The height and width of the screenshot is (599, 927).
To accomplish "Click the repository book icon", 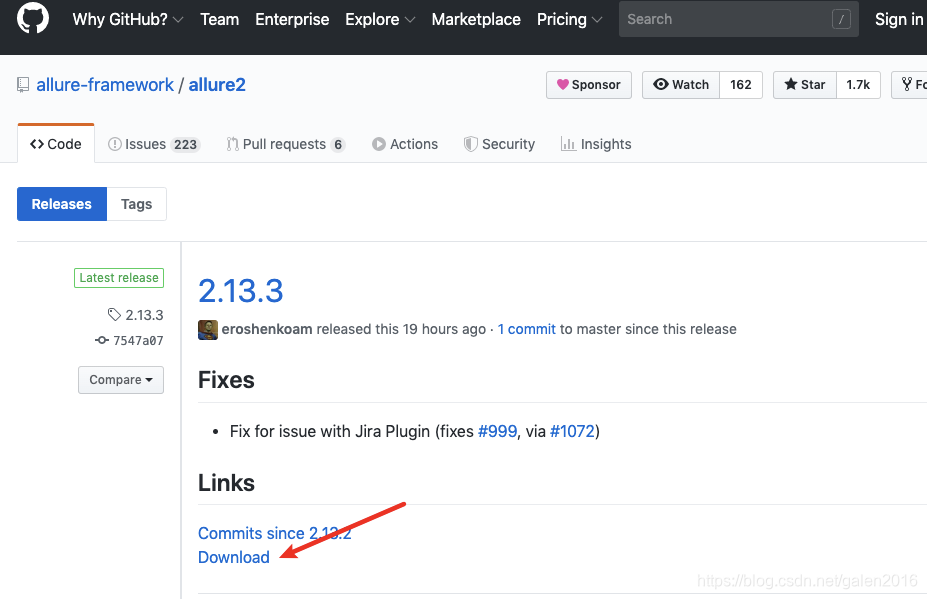I will point(23,85).
